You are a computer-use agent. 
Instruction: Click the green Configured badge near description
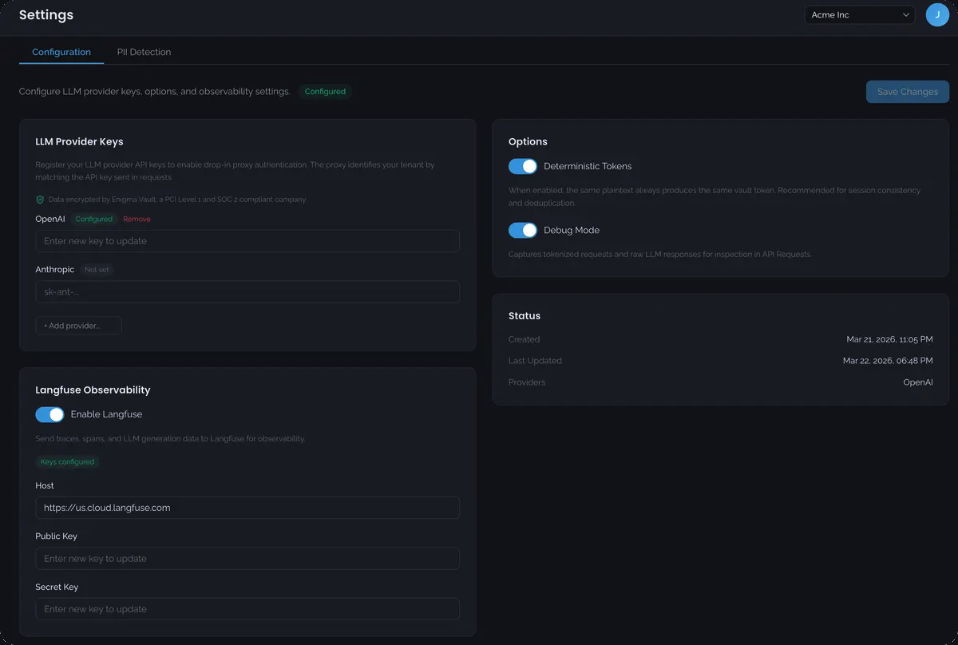pos(325,92)
